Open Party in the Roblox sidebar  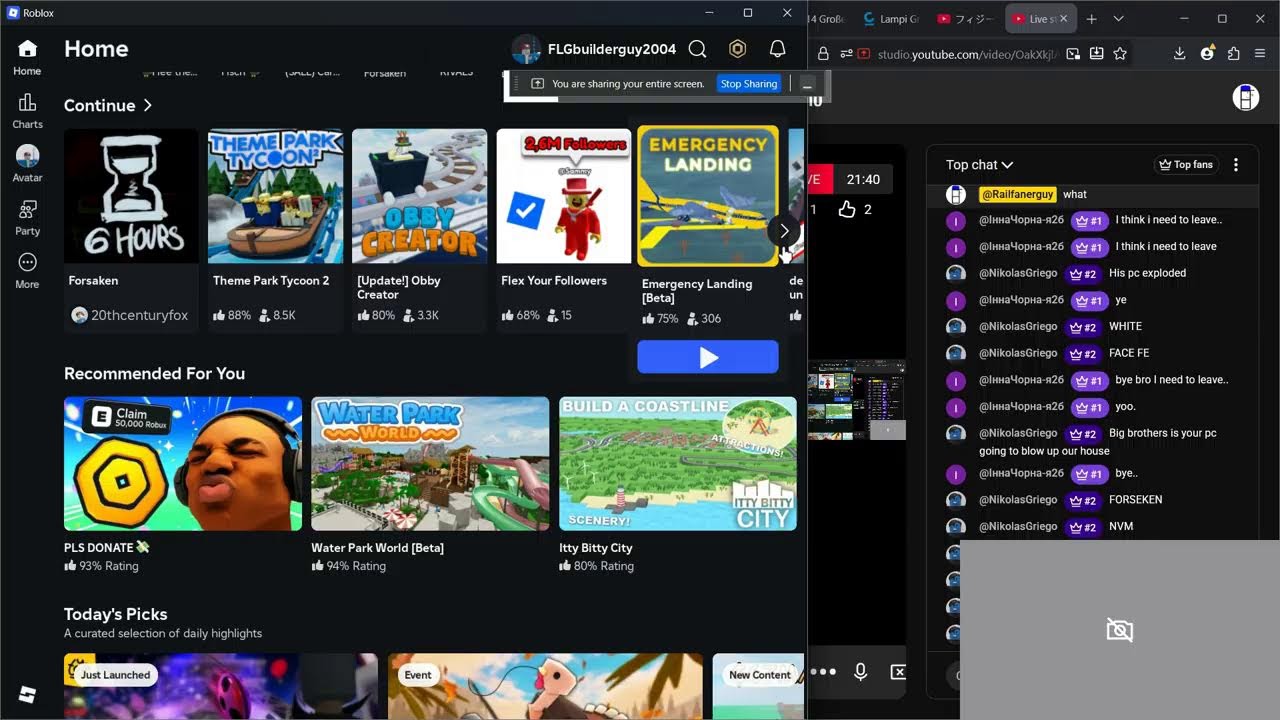pos(27,217)
